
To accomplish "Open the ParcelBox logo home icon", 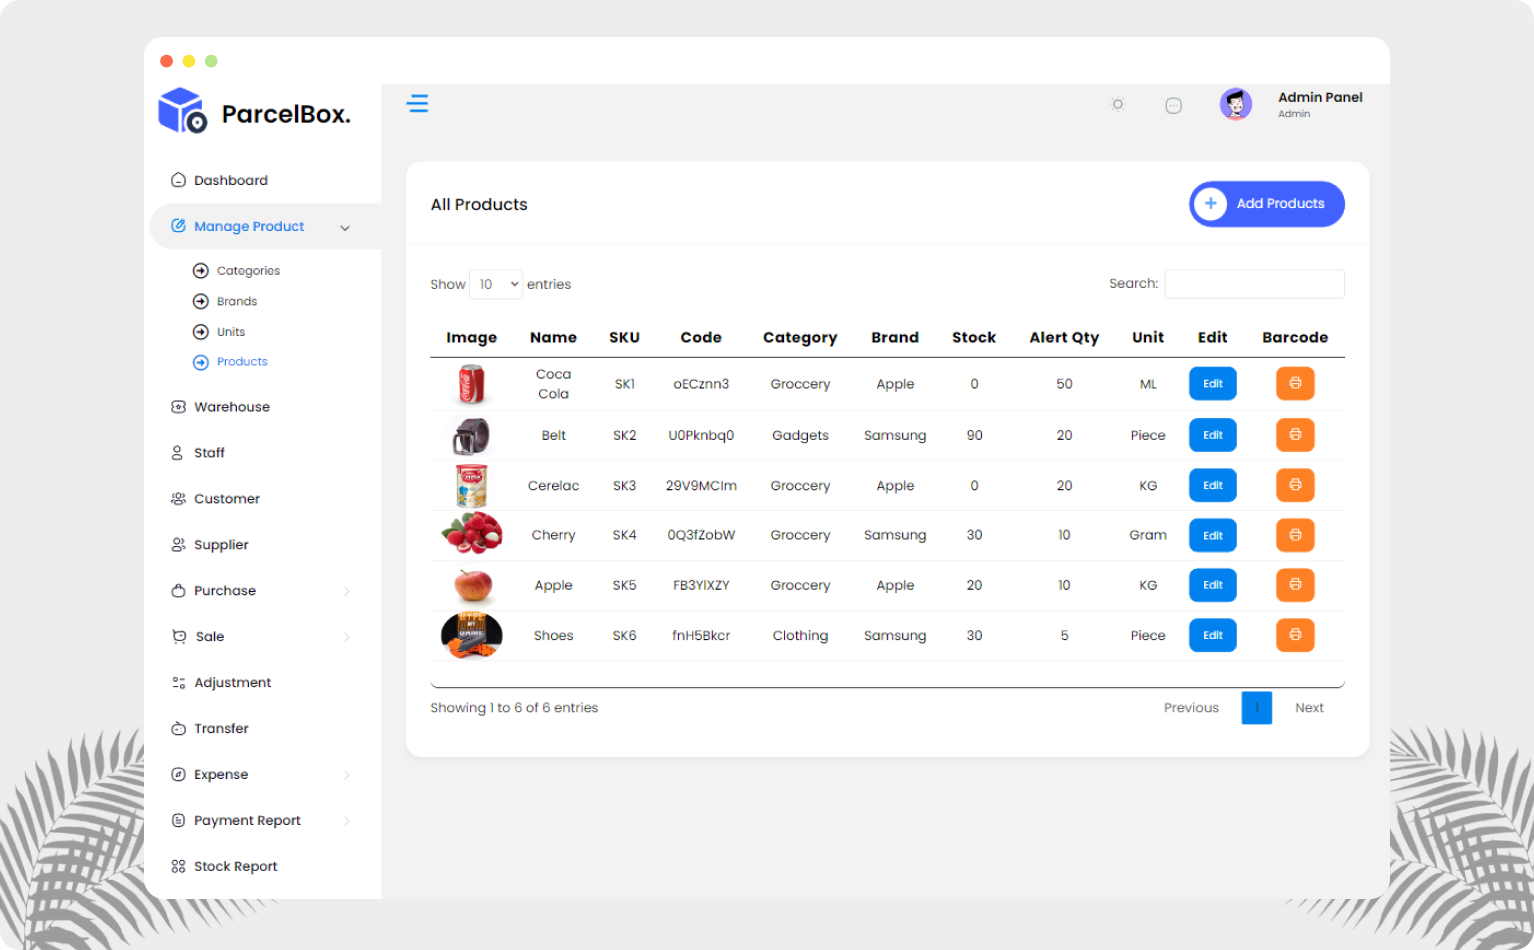I will click(x=180, y=111).
